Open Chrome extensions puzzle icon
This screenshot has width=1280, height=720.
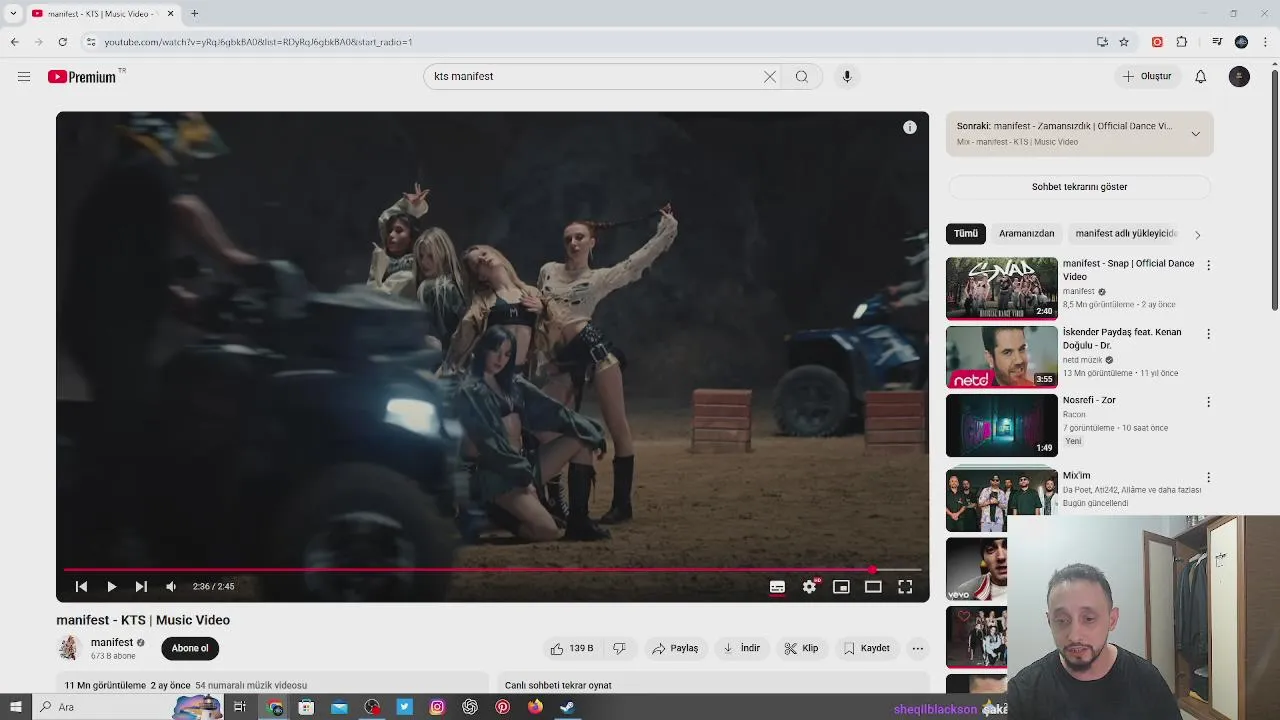click(x=1182, y=42)
